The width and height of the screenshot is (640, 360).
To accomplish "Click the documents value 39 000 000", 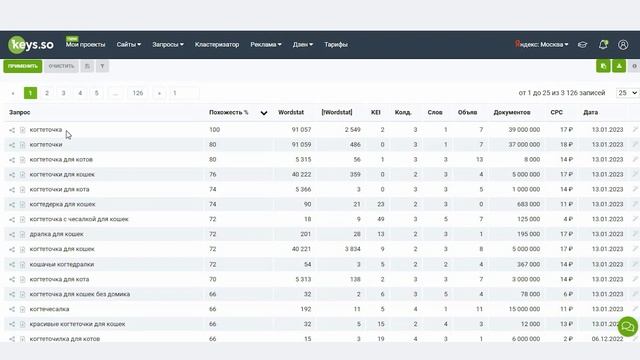I will coord(524,129).
